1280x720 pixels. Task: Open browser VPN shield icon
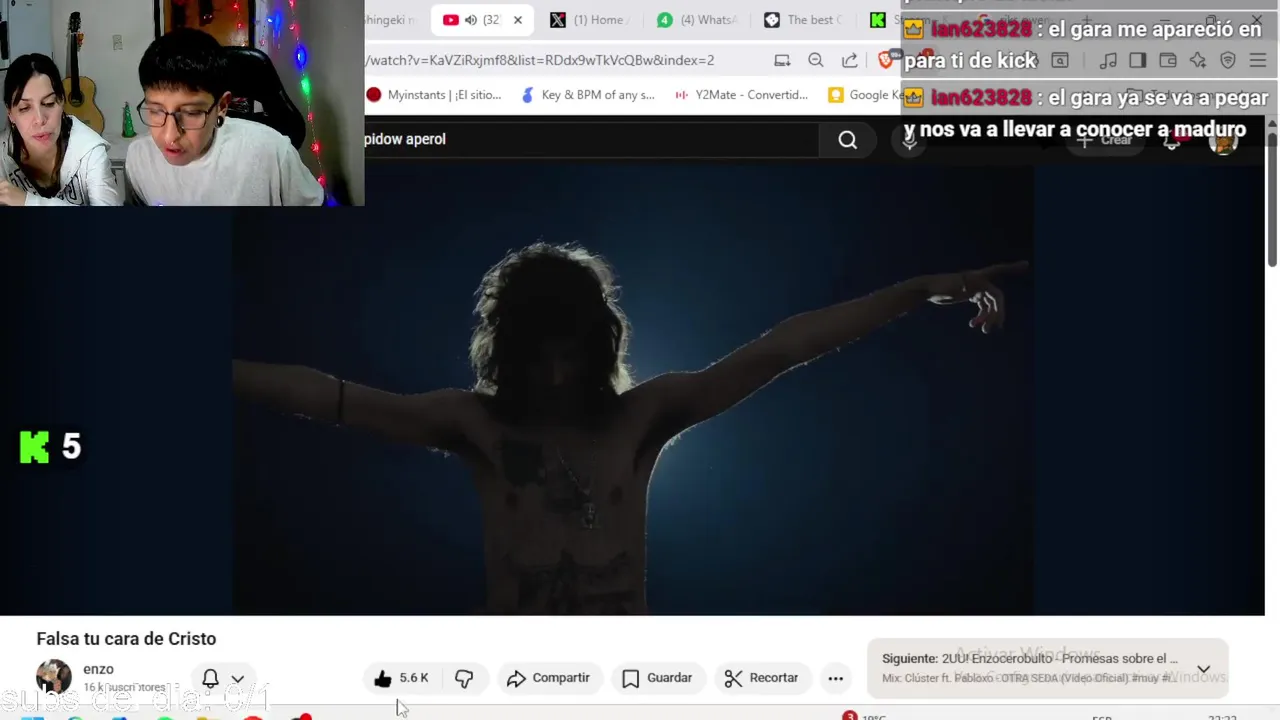1228,61
